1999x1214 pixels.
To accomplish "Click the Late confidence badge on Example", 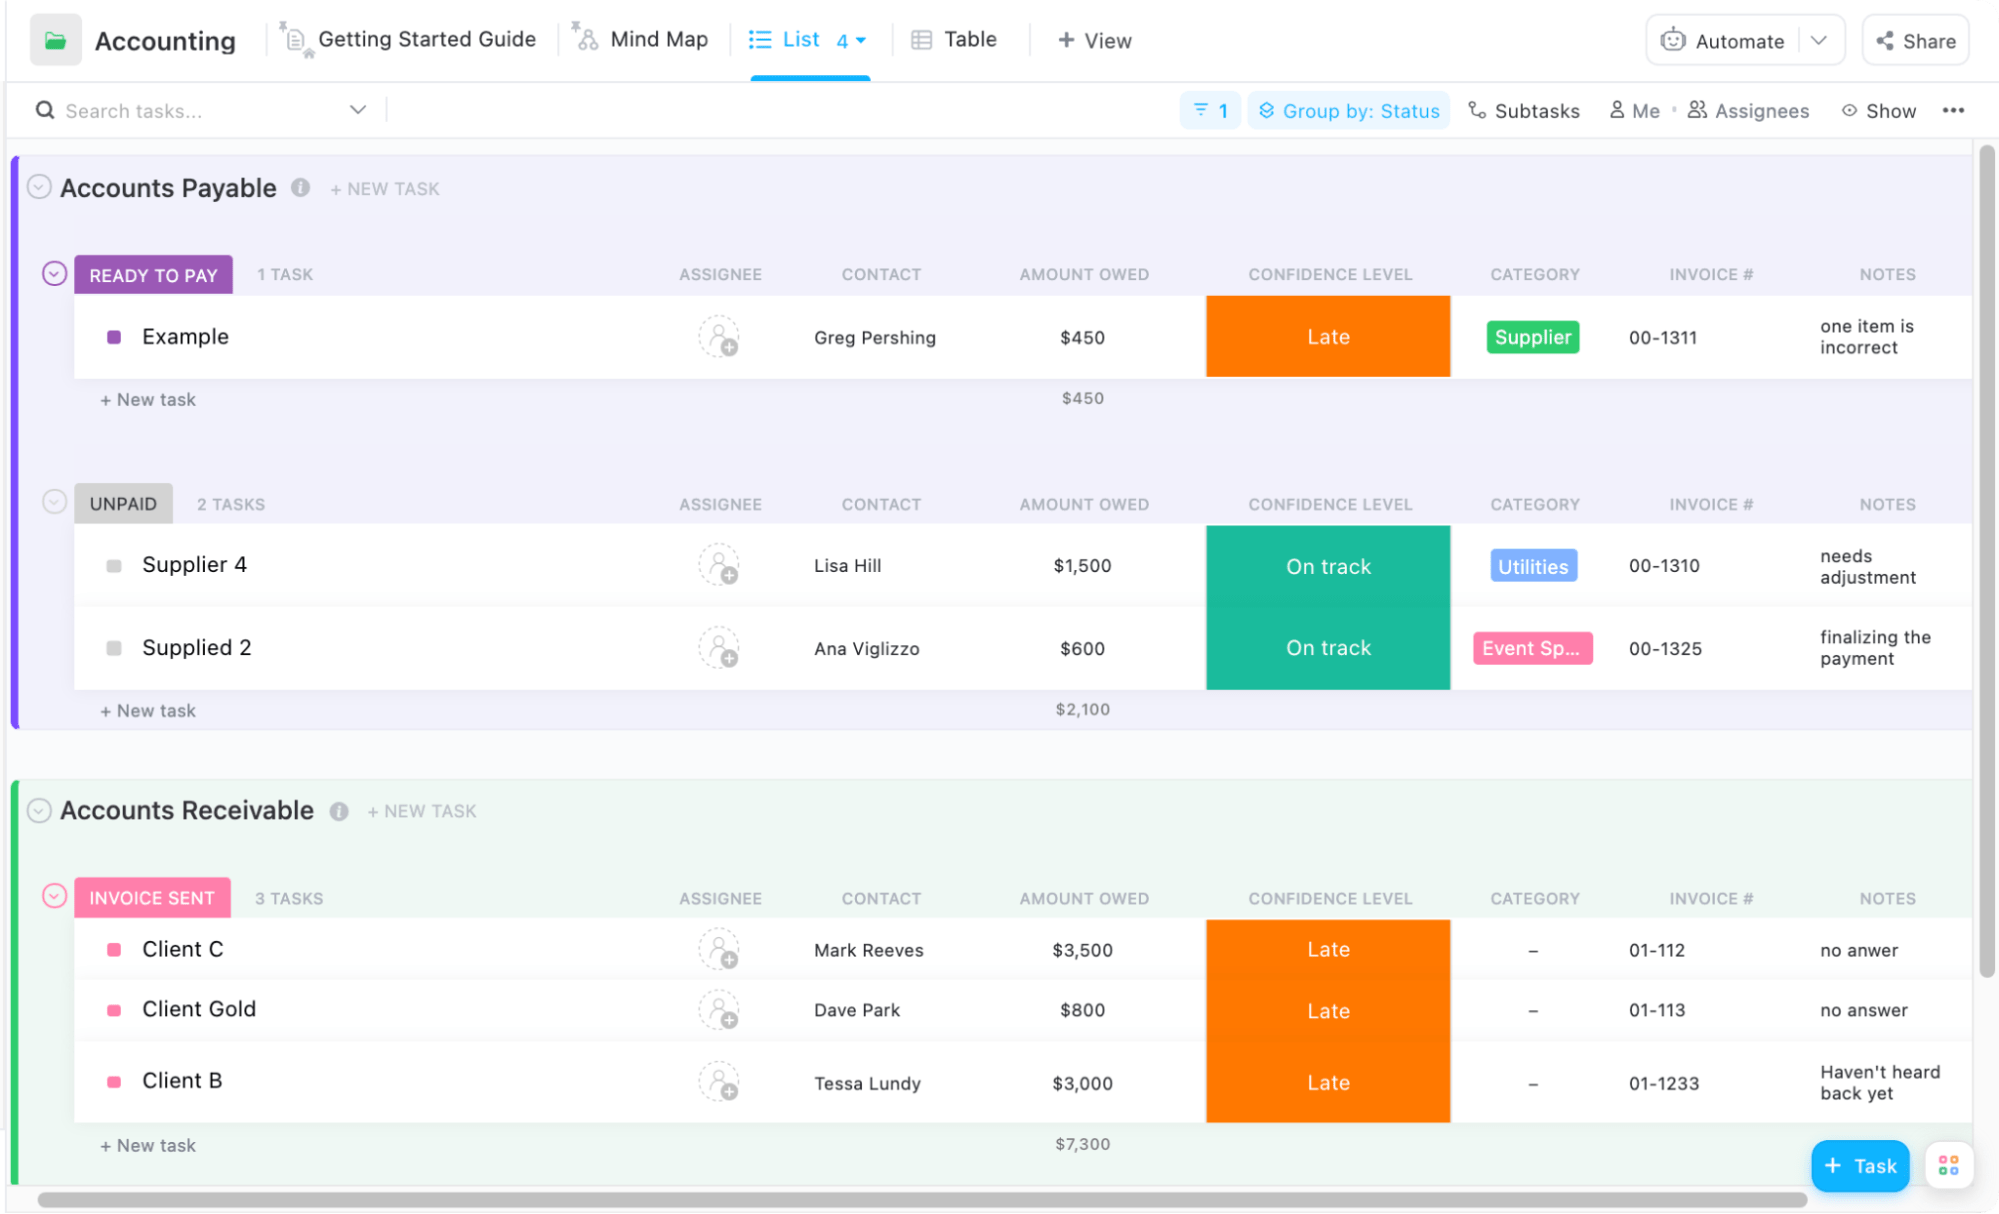I will pos(1328,337).
